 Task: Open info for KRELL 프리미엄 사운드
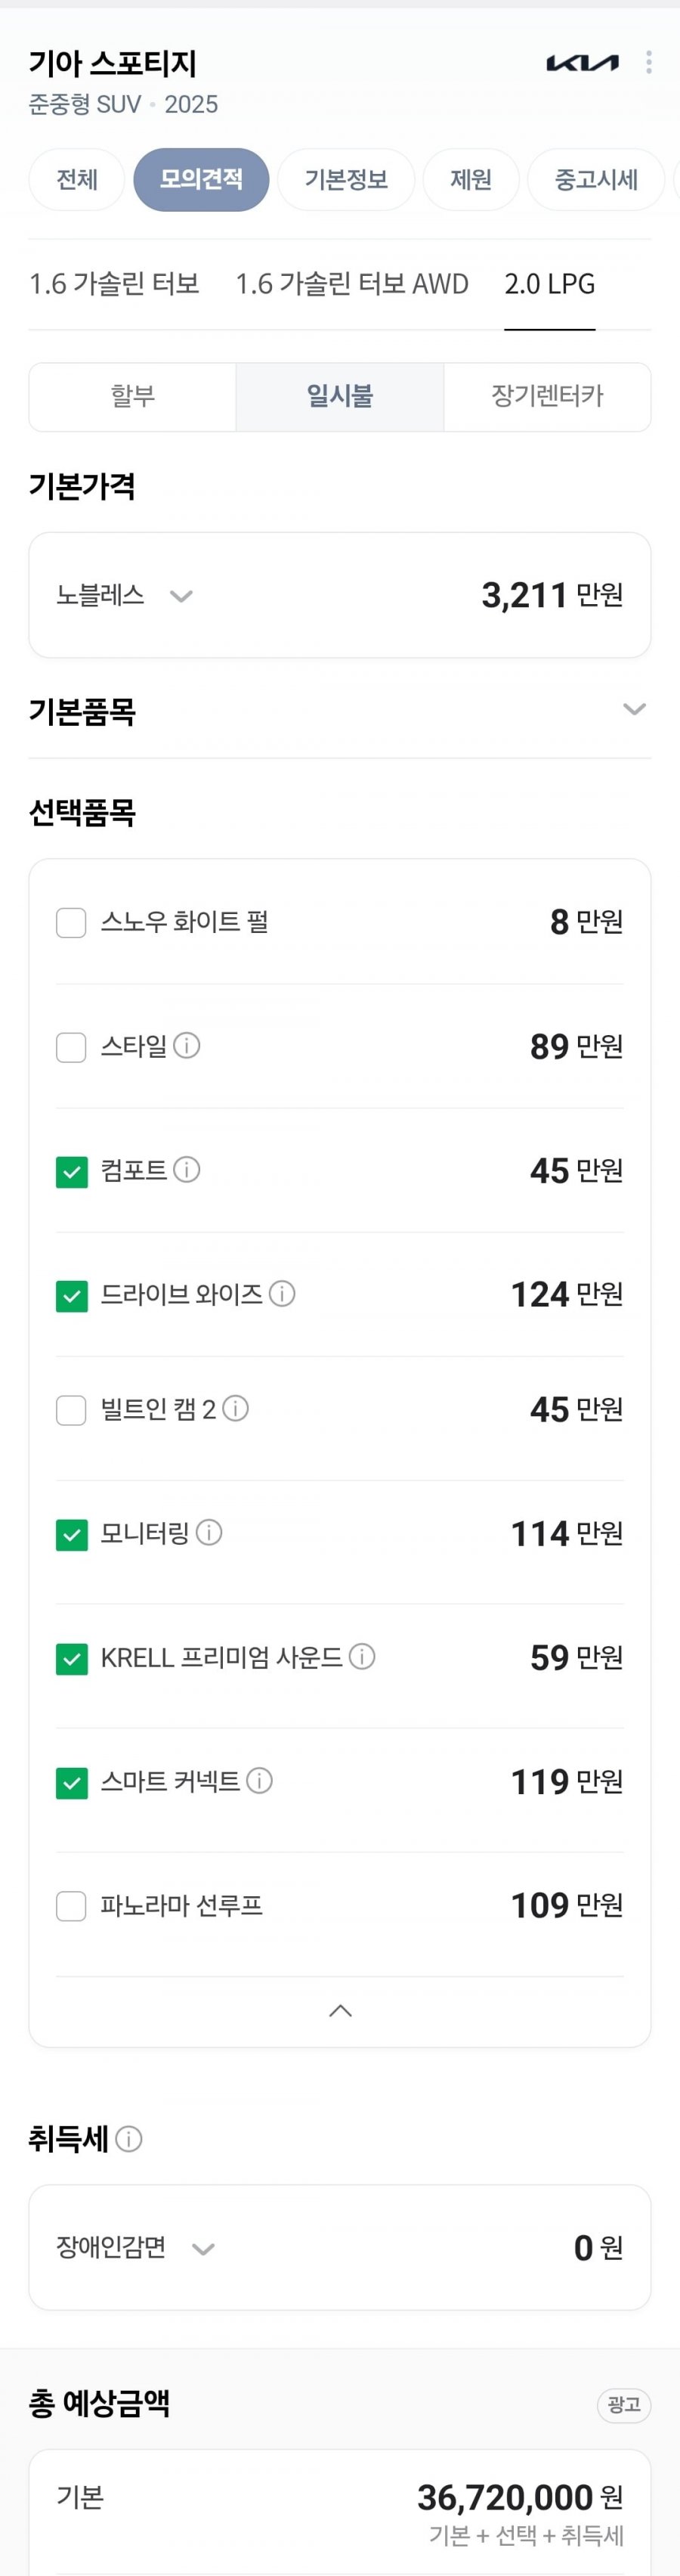point(362,1656)
